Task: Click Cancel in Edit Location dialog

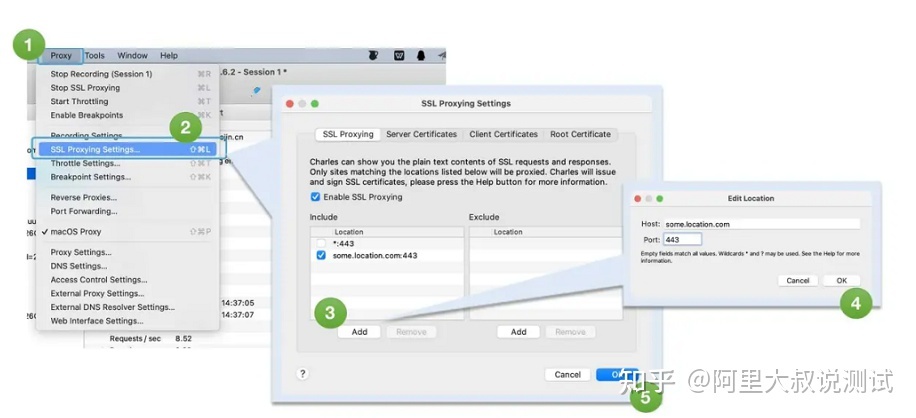Action: pyautogui.click(x=797, y=281)
